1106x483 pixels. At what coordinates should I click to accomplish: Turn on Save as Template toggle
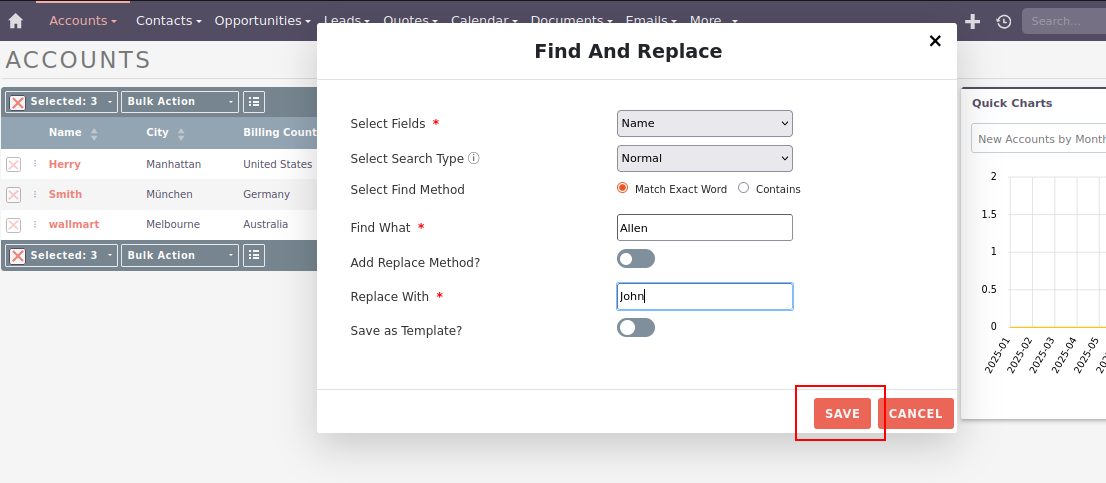pyautogui.click(x=635, y=328)
